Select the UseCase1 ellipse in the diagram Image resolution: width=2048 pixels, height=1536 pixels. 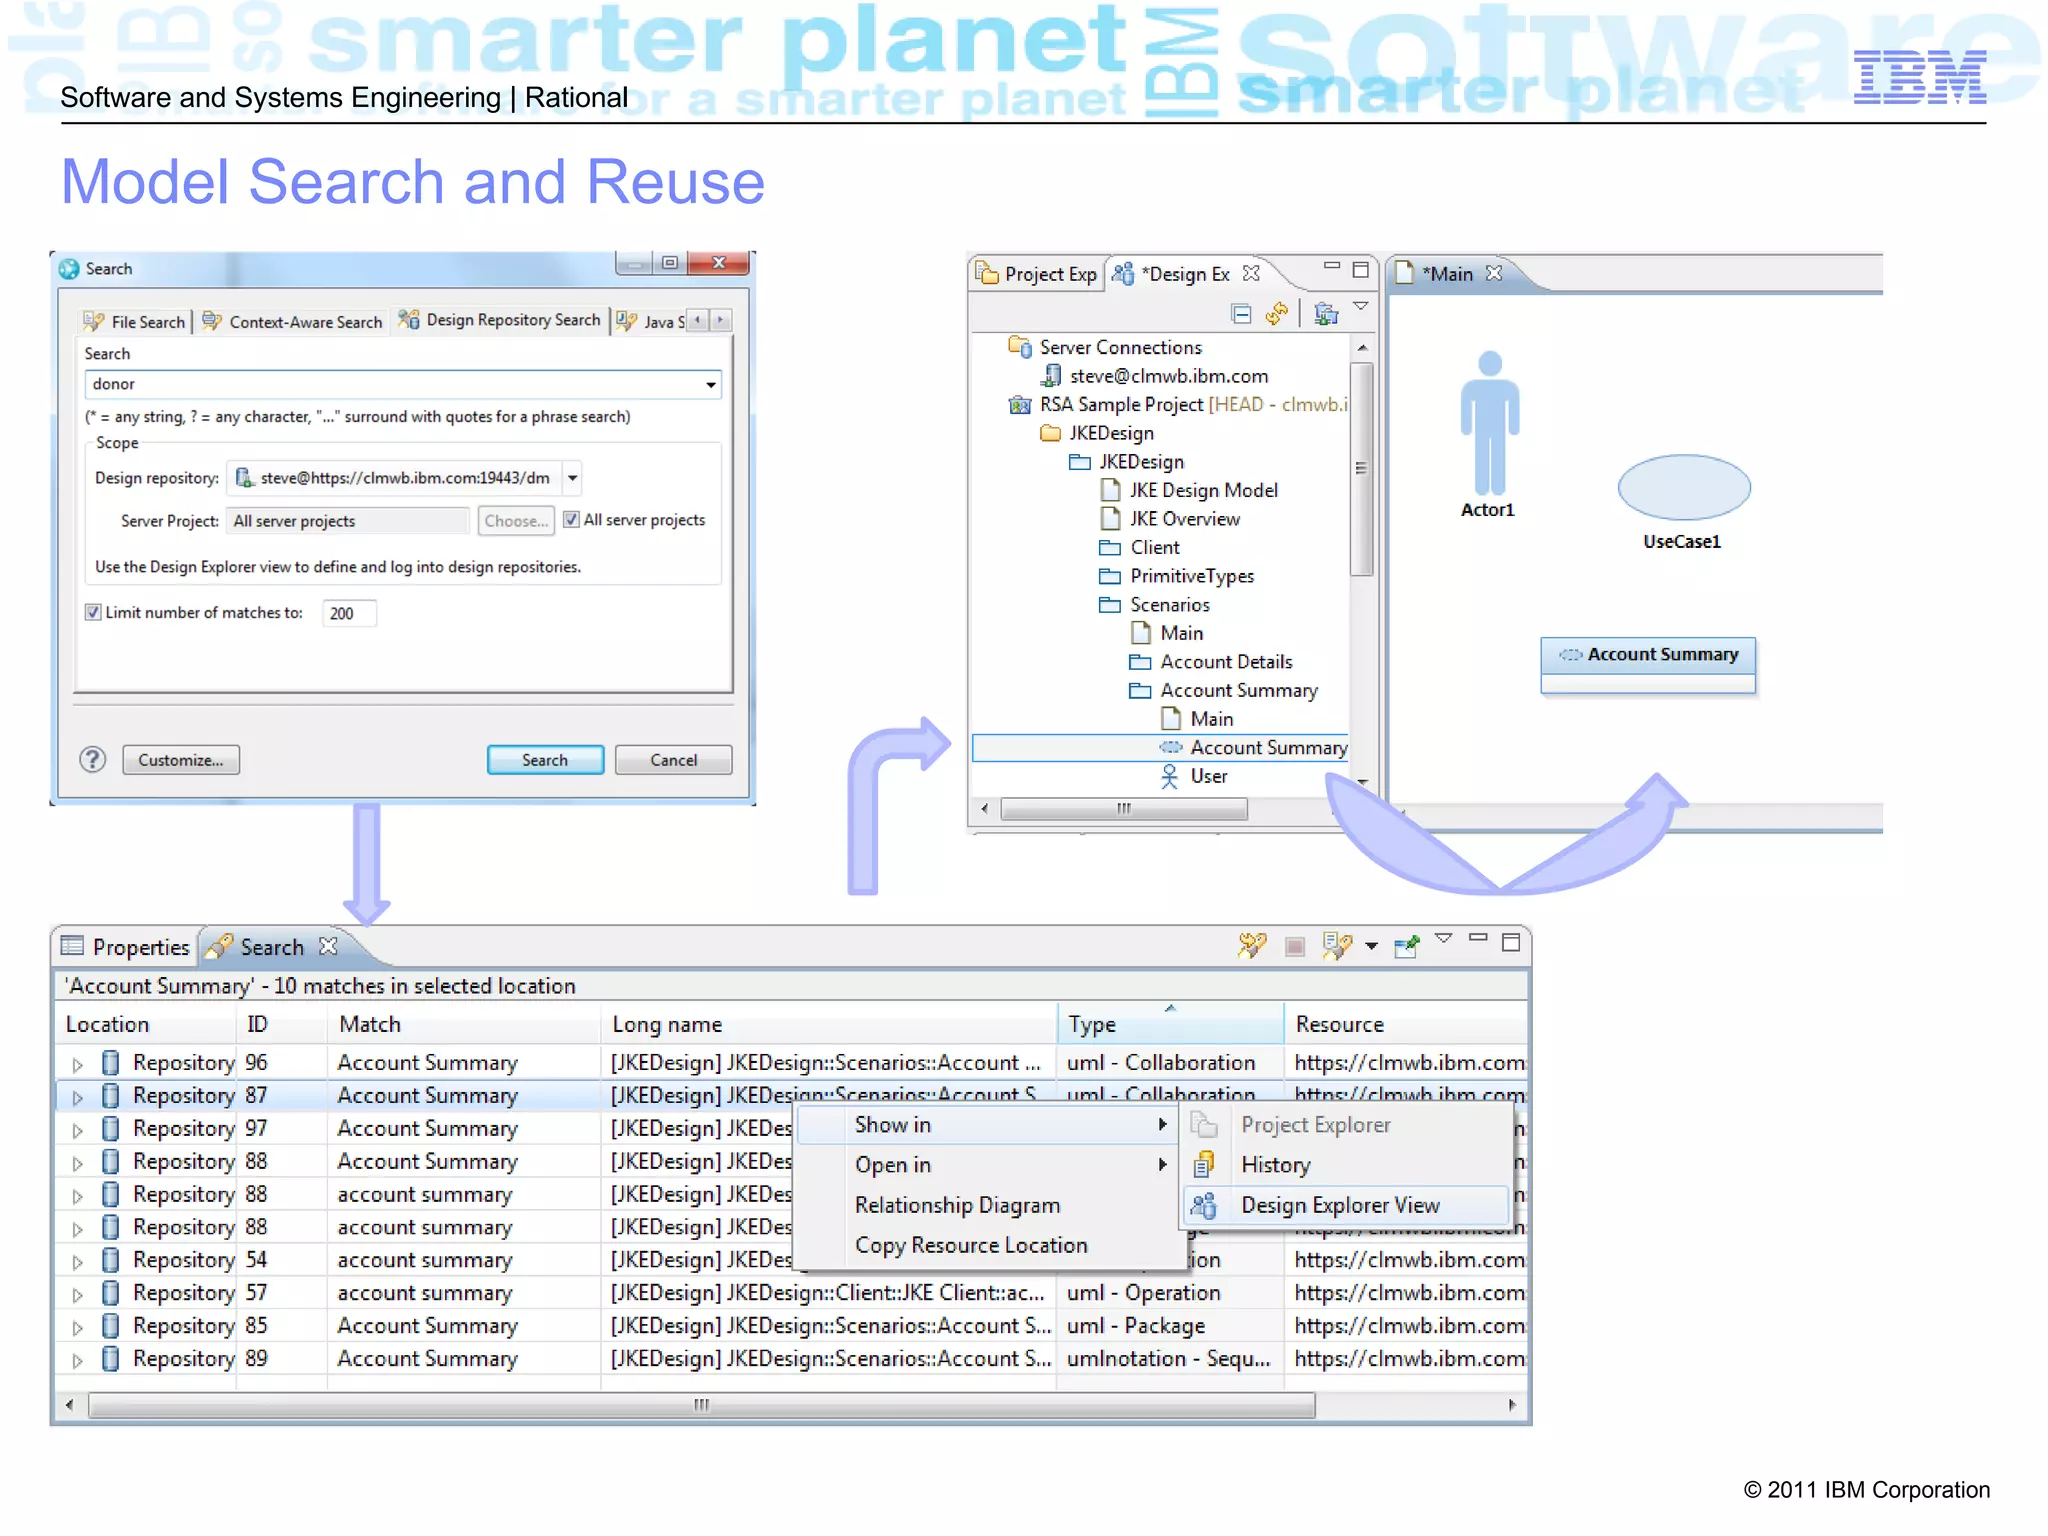[x=1684, y=487]
